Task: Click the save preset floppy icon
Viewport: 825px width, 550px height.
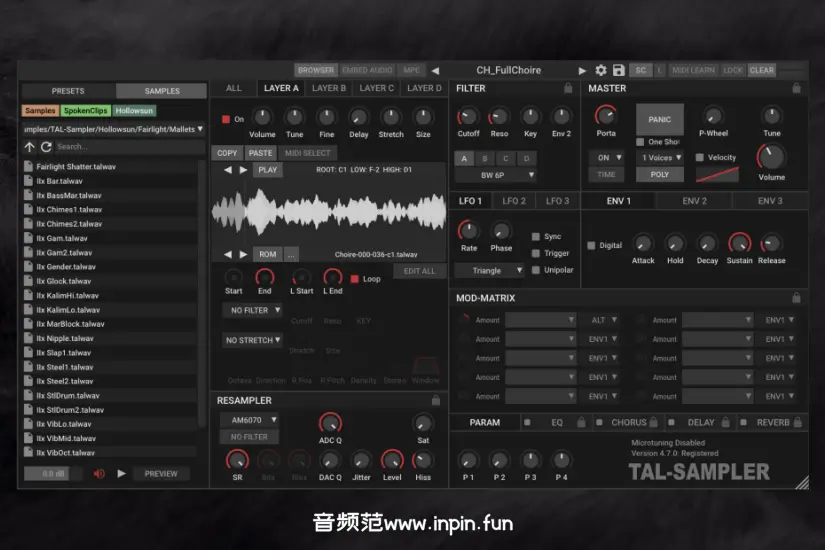Action: [x=619, y=70]
